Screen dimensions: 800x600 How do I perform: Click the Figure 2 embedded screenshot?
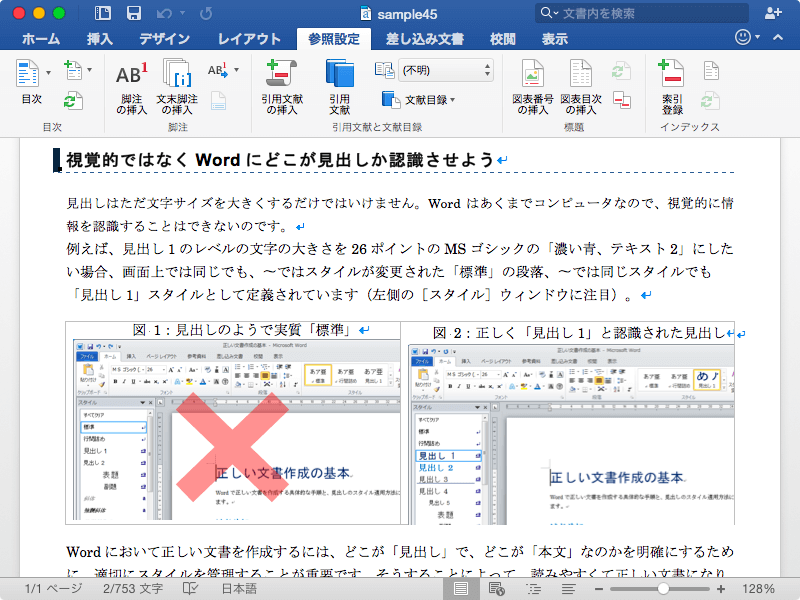tap(571, 434)
